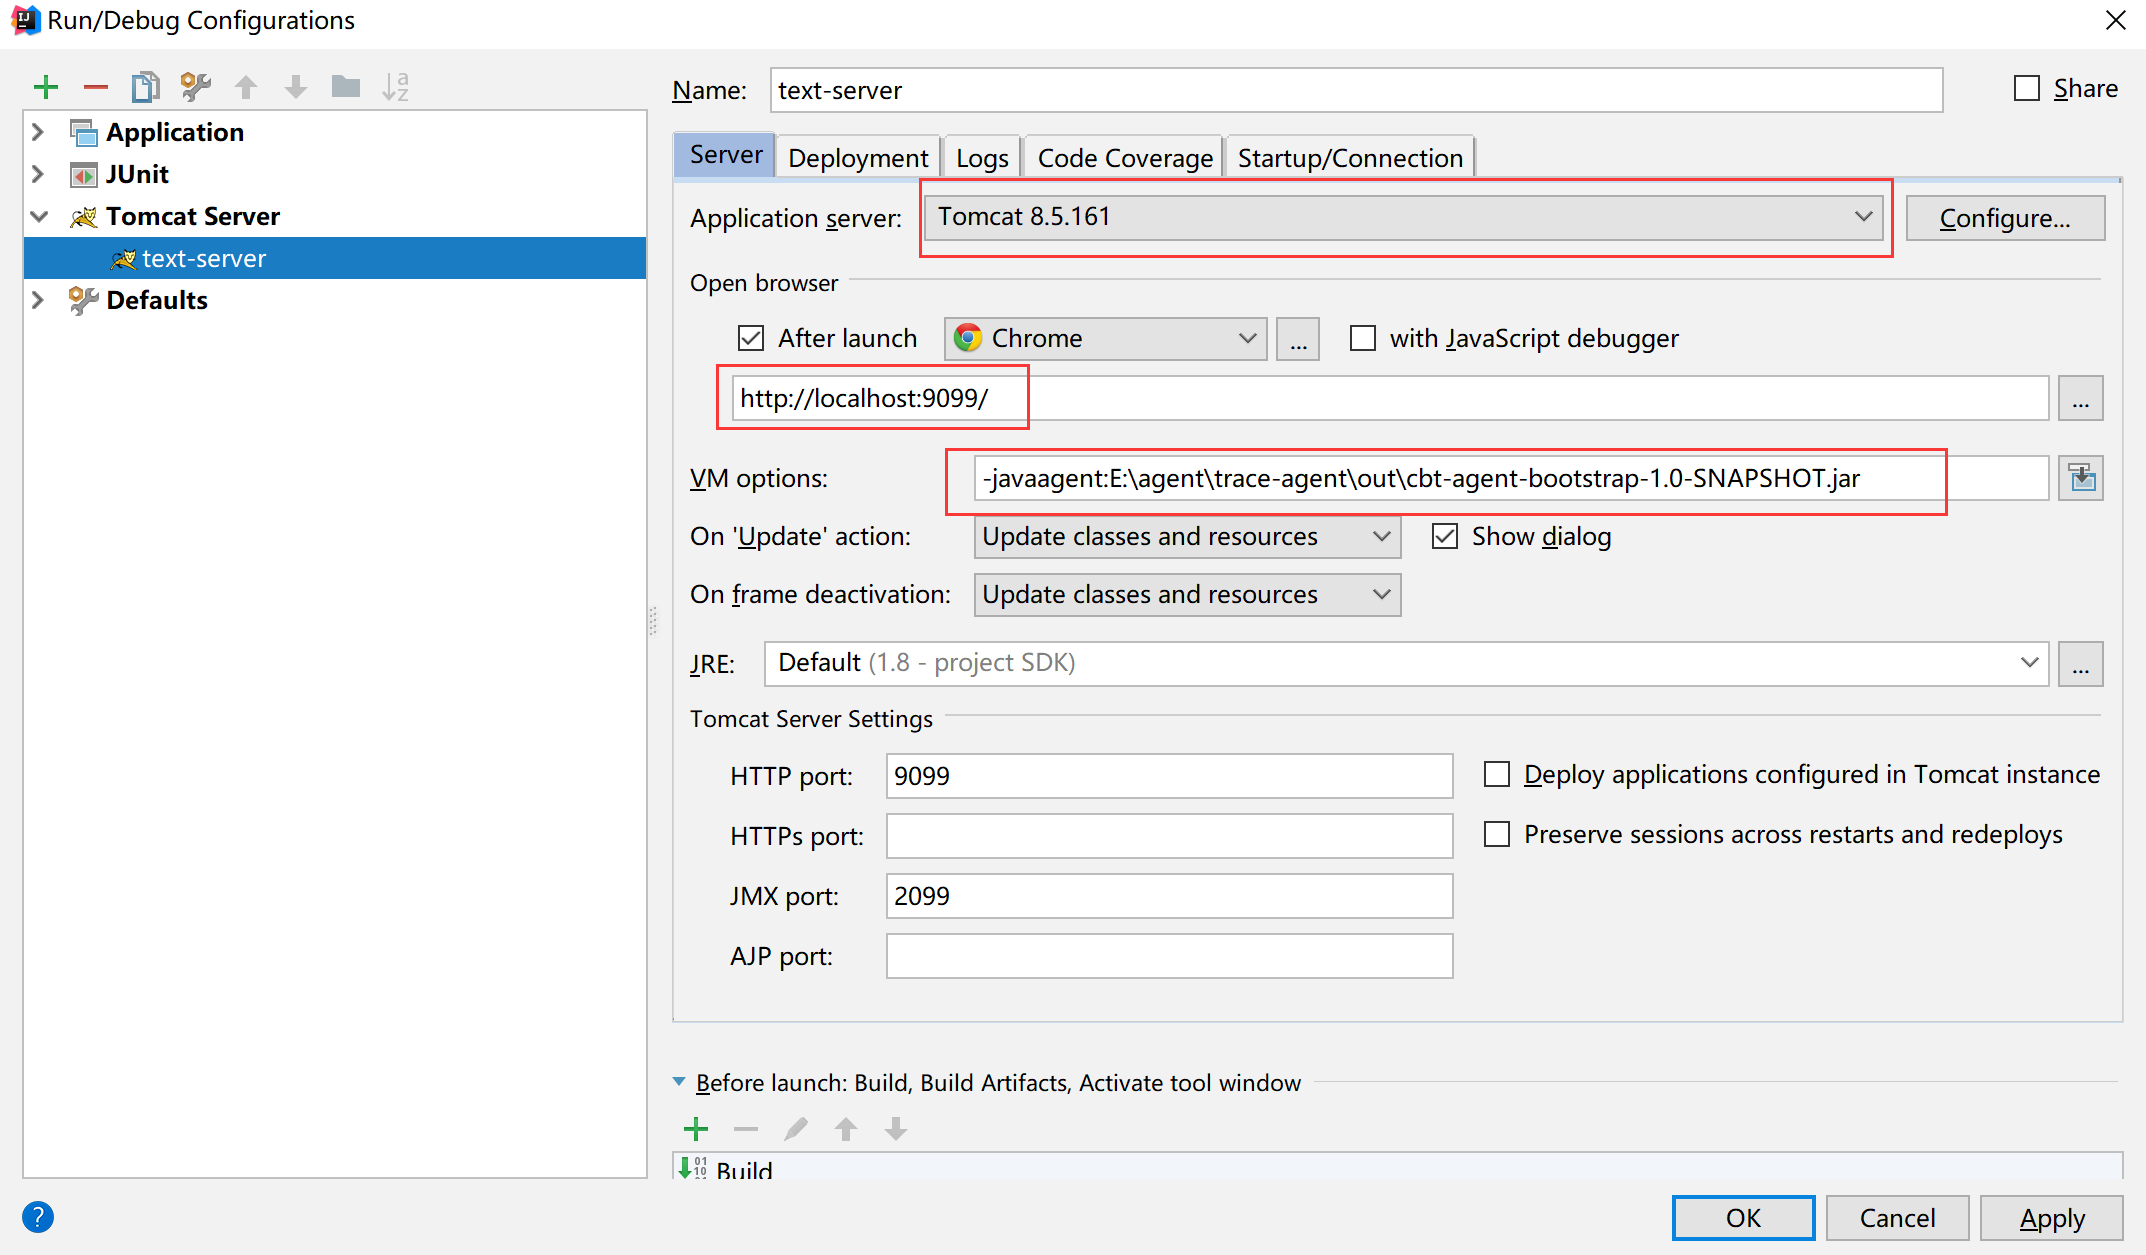Click into the HTTP port field
The width and height of the screenshot is (2146, 1255).
tap(1168, 776)
